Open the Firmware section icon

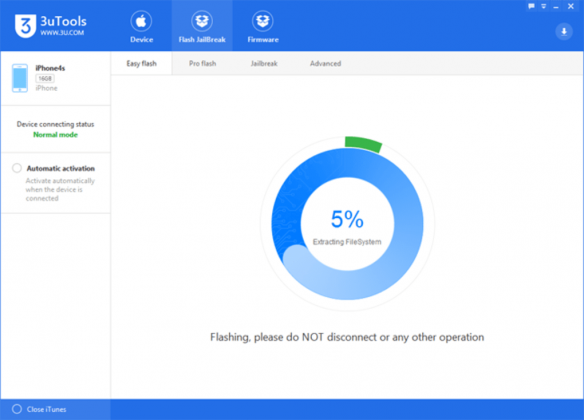[263, 21]
